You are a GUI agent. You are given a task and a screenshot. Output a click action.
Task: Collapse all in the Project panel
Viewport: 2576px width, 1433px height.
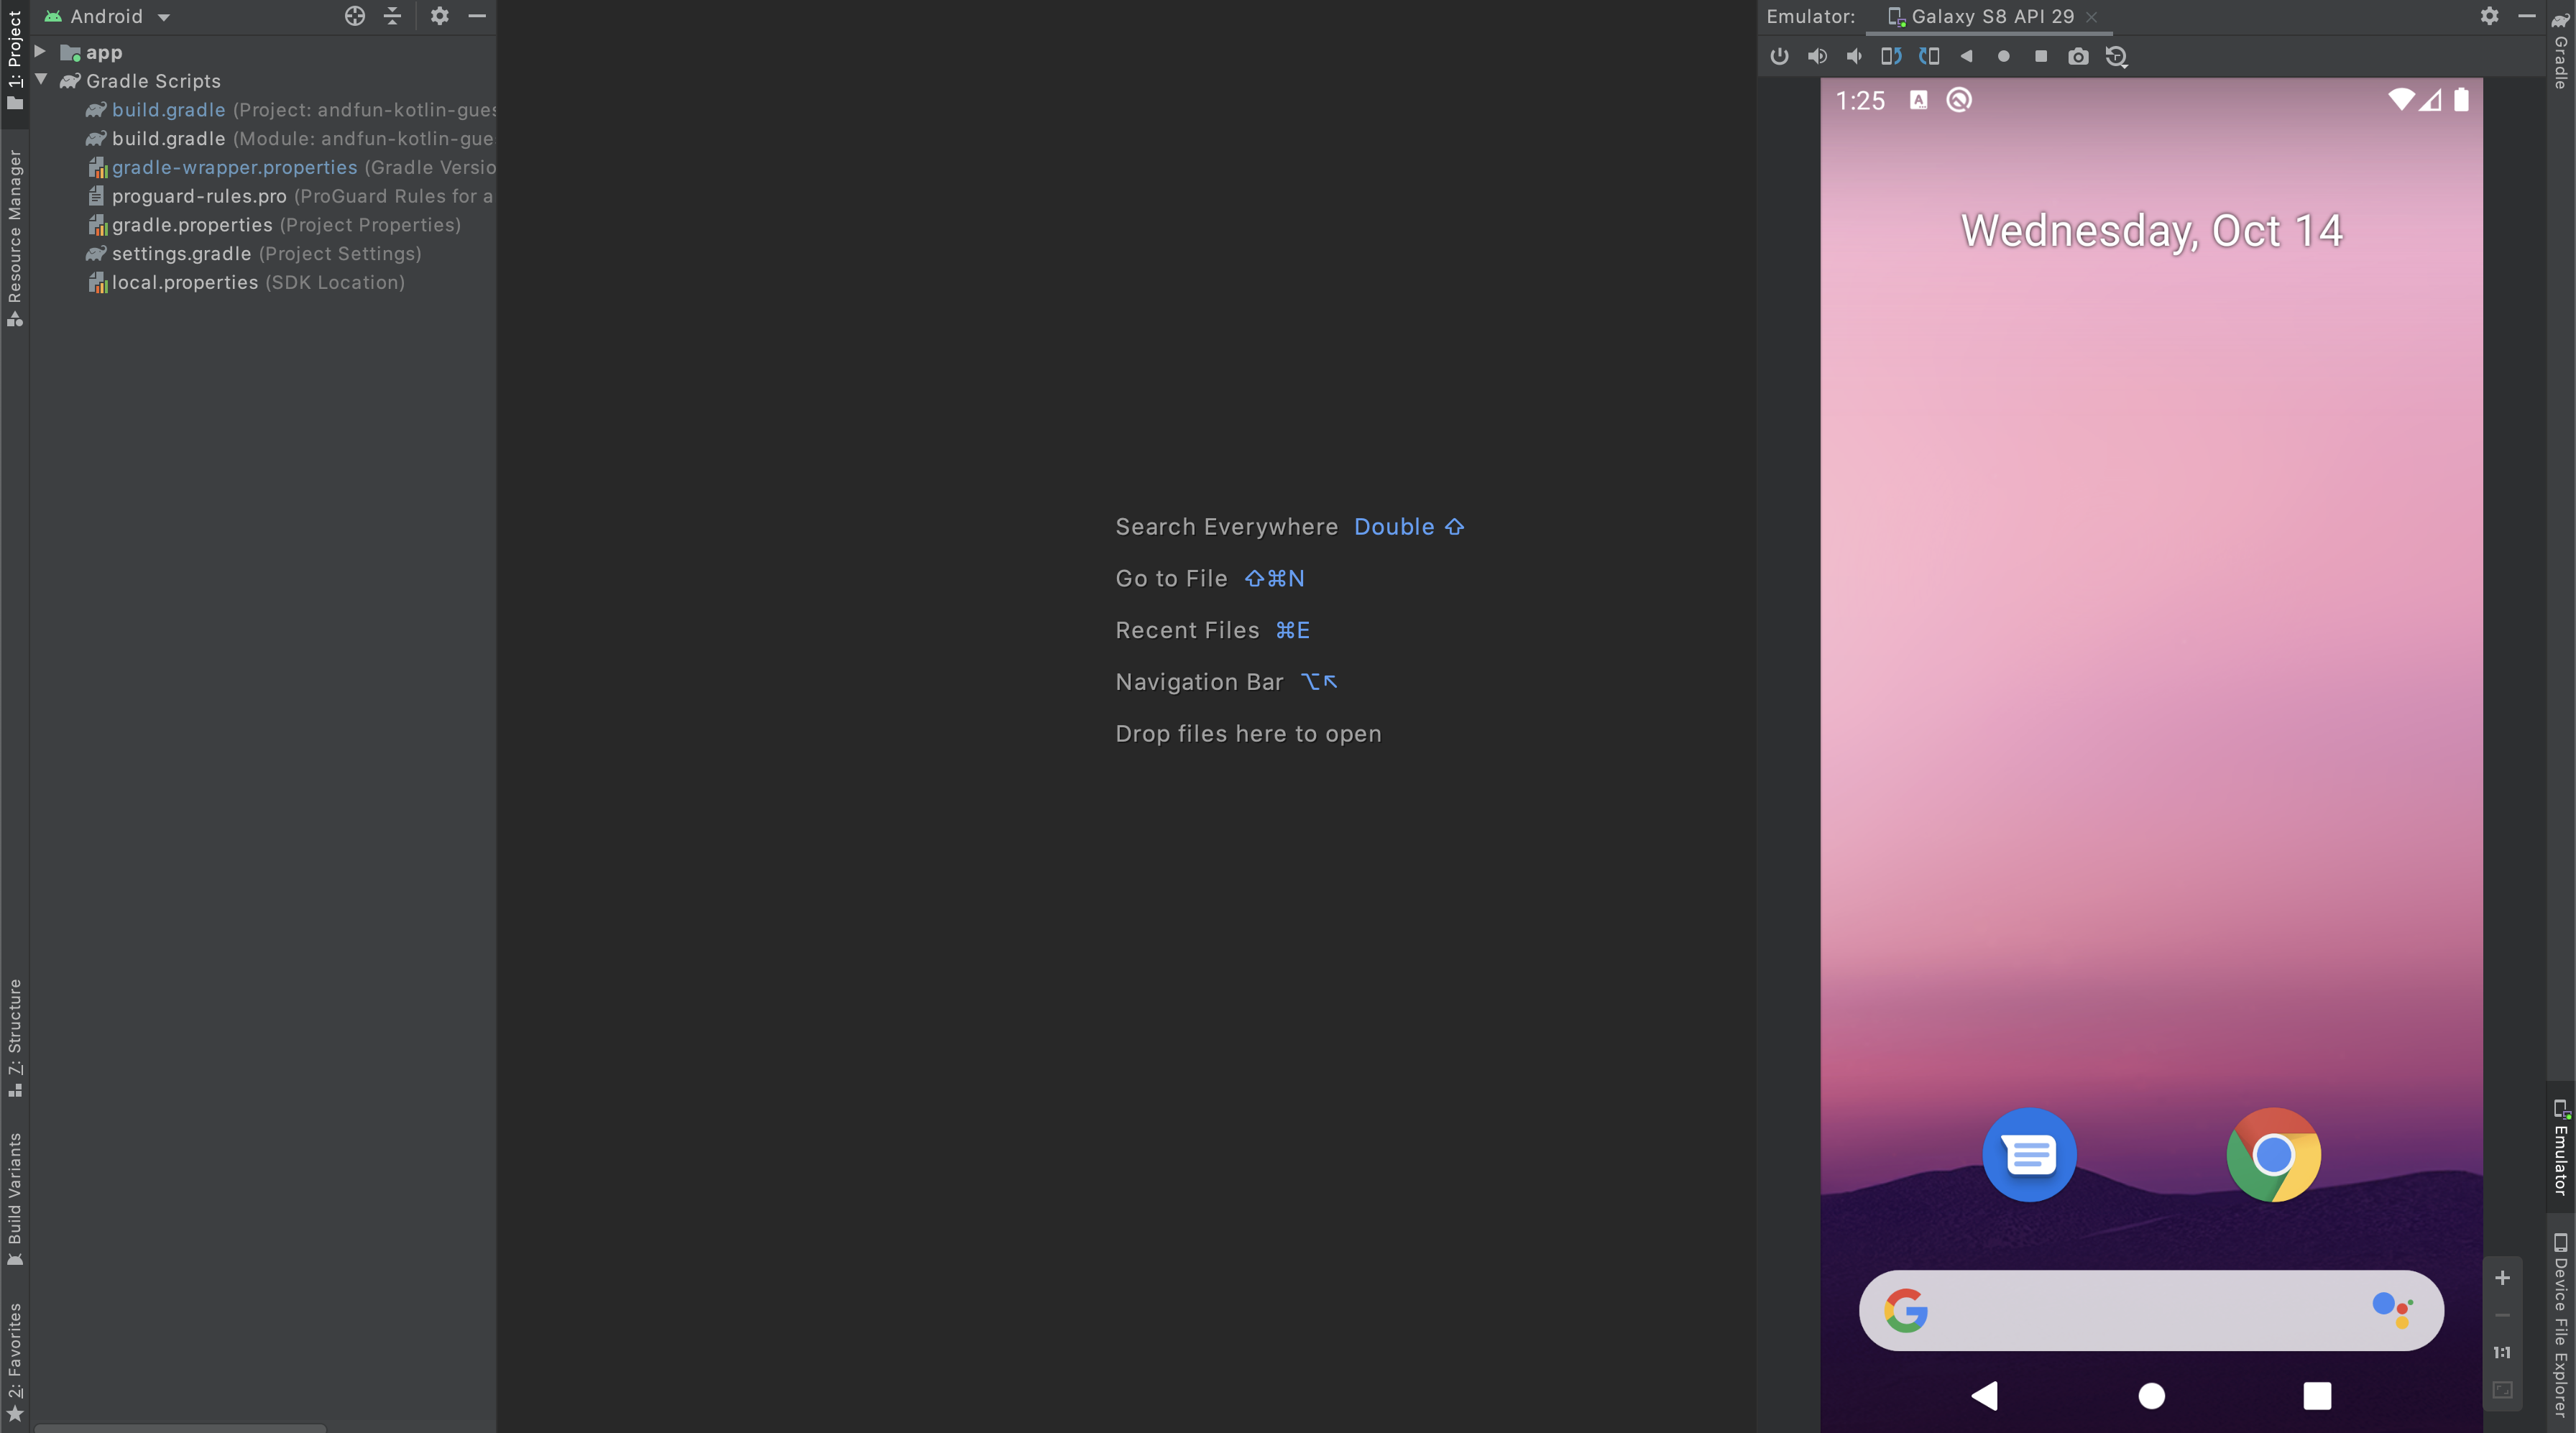pyautogui.click(x=392, y=16)
